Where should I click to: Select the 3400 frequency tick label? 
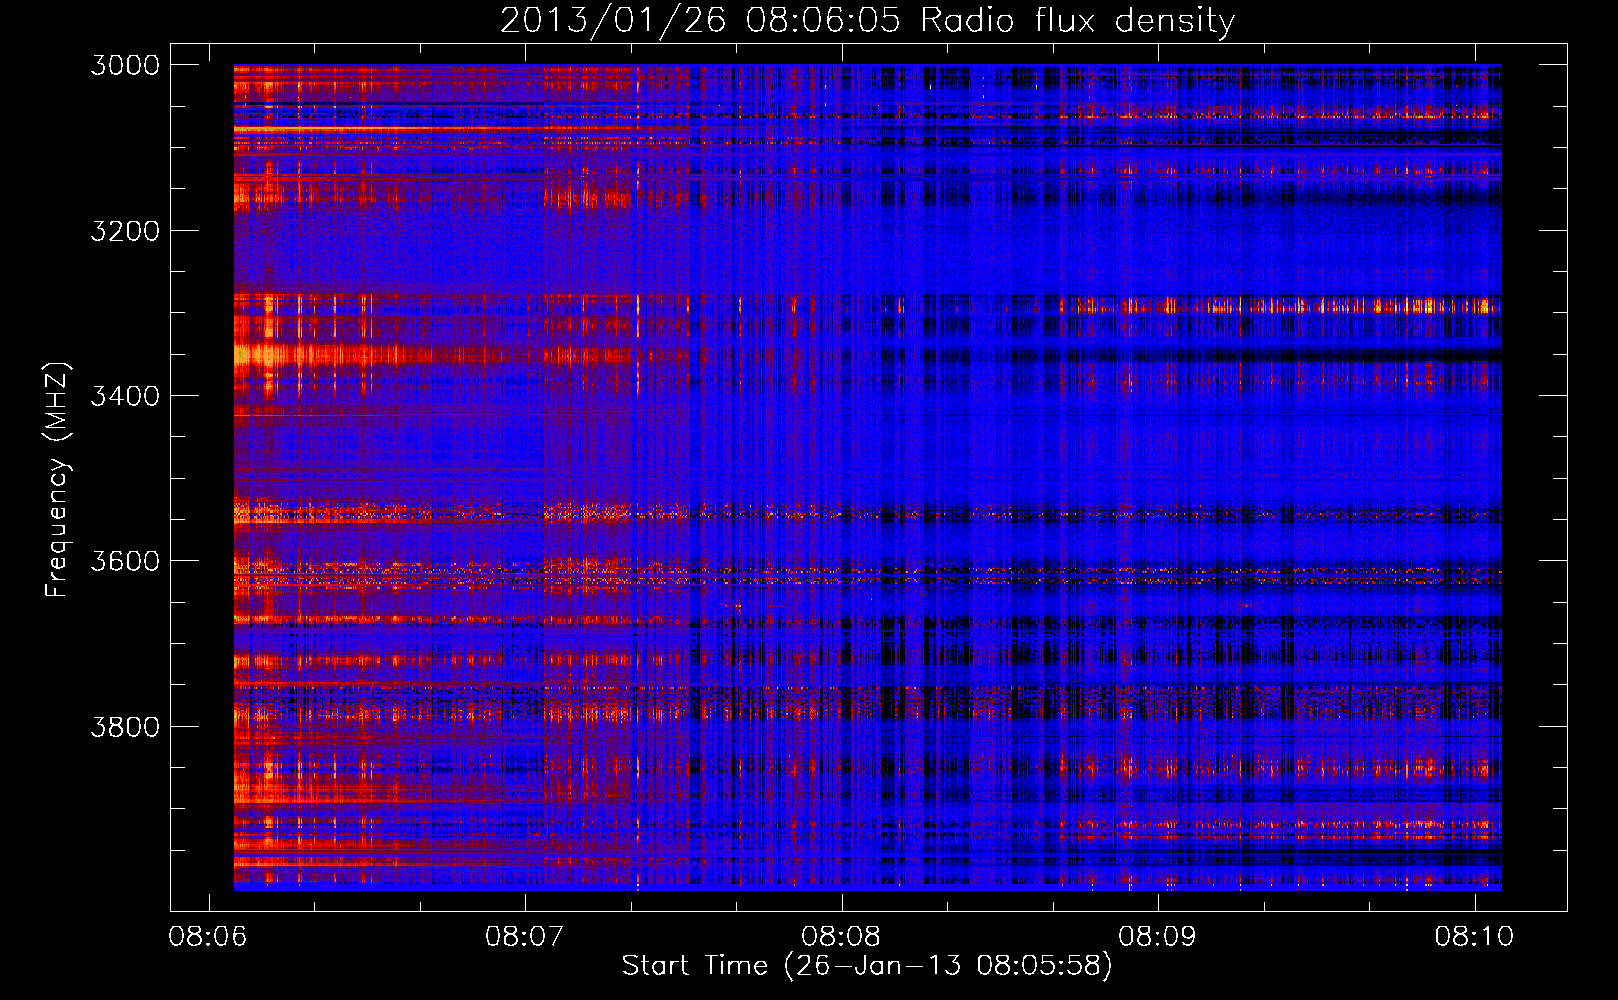(125, 396)
